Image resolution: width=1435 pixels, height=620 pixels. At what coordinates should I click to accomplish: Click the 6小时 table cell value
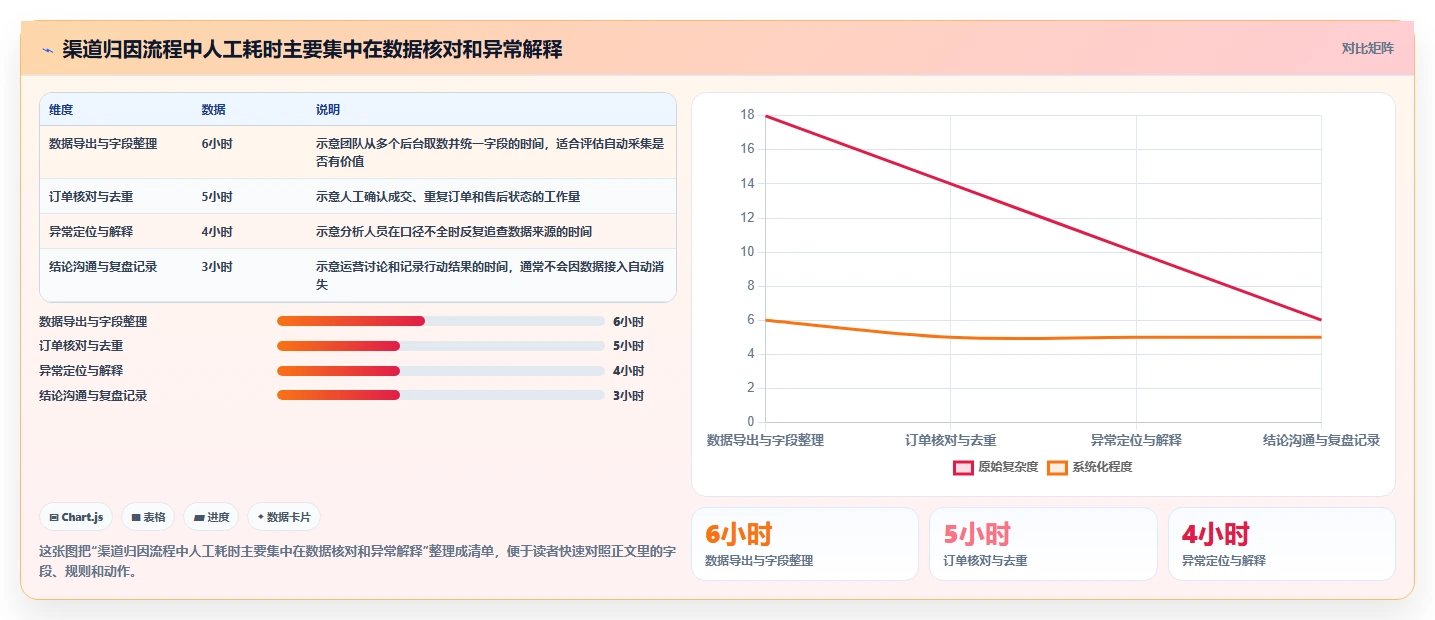click(x=217, y=144)
